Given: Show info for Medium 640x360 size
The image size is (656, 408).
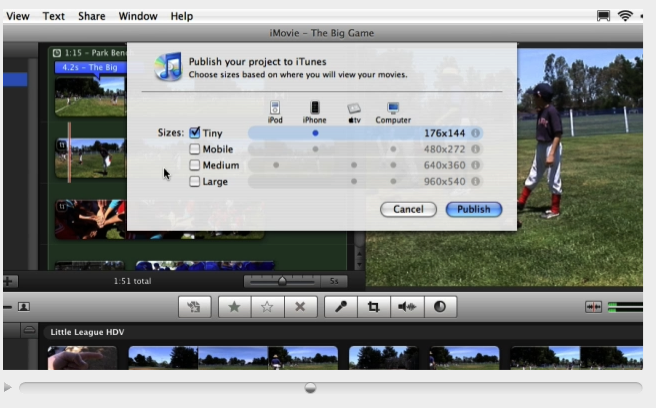Looking at the screenshot, I should click(x=475, y=165).
